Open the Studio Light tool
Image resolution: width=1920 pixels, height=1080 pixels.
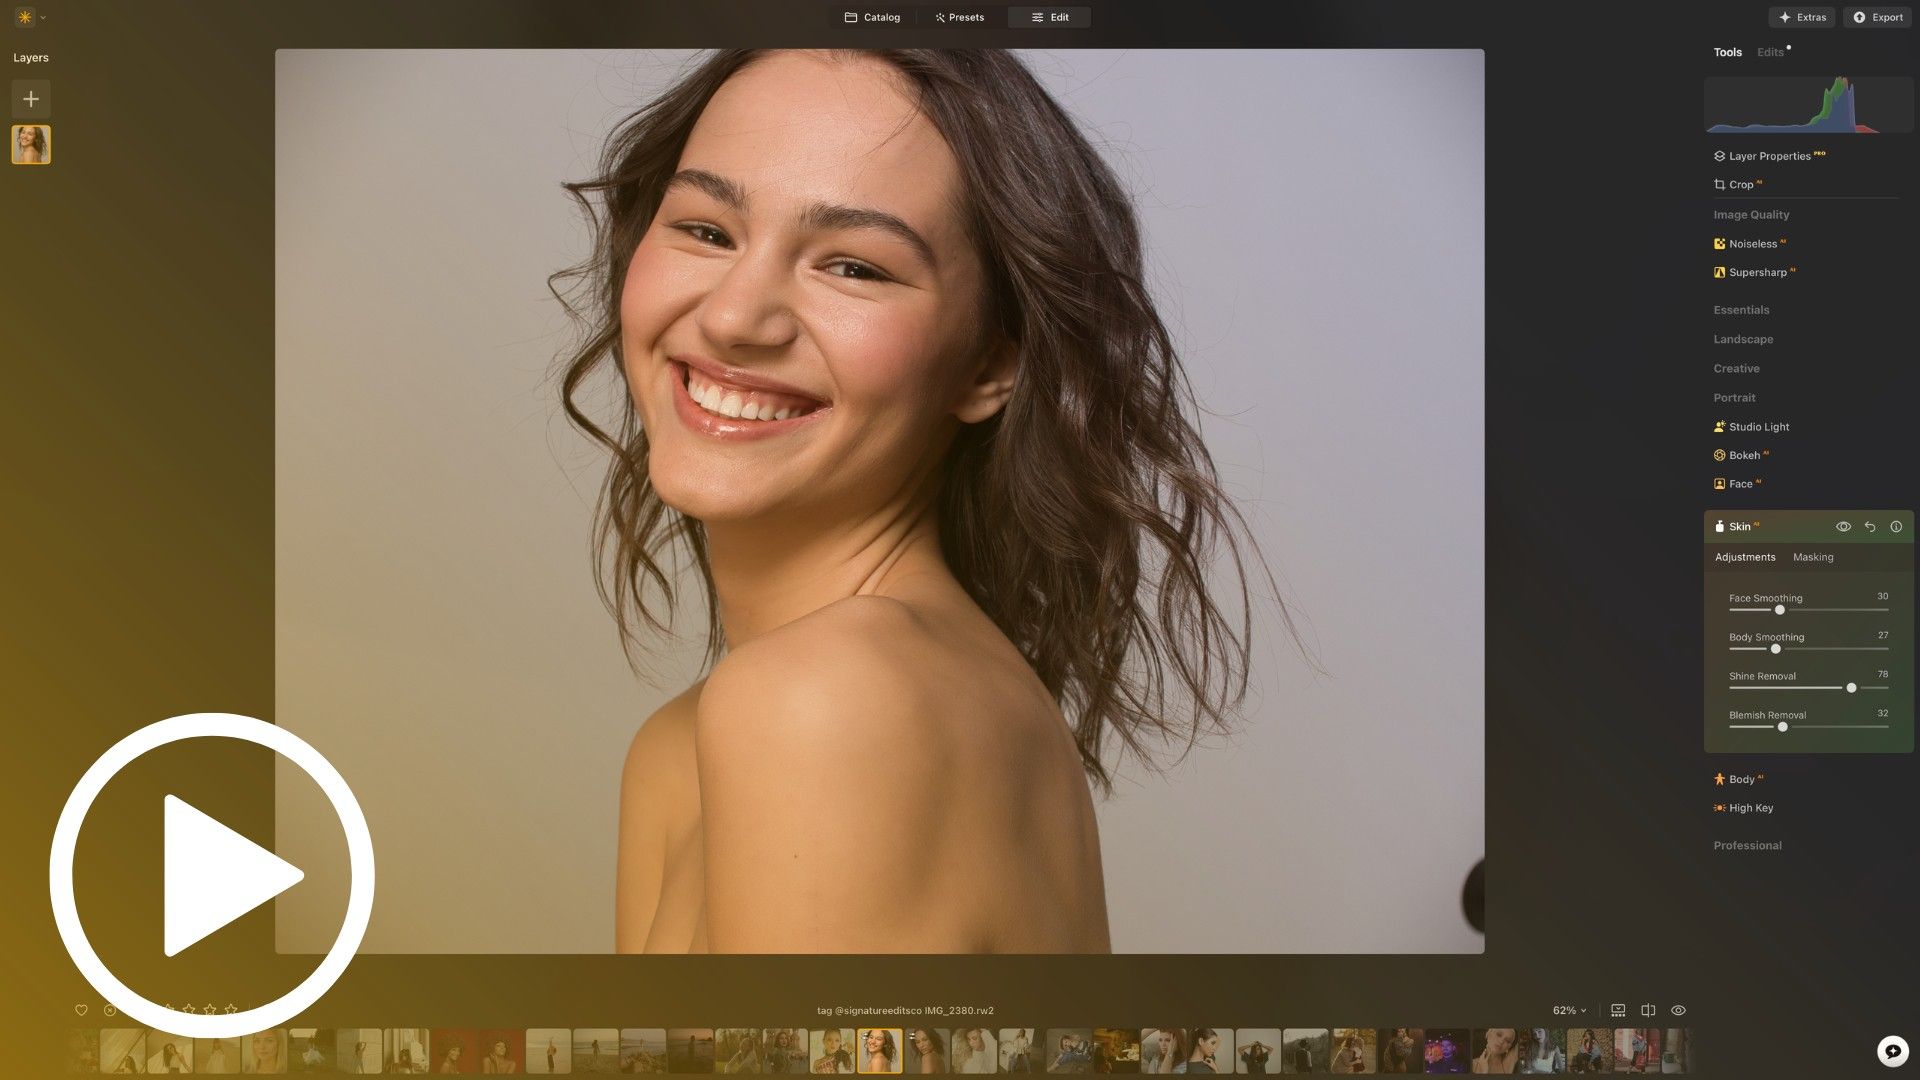tap(1758, 427)
